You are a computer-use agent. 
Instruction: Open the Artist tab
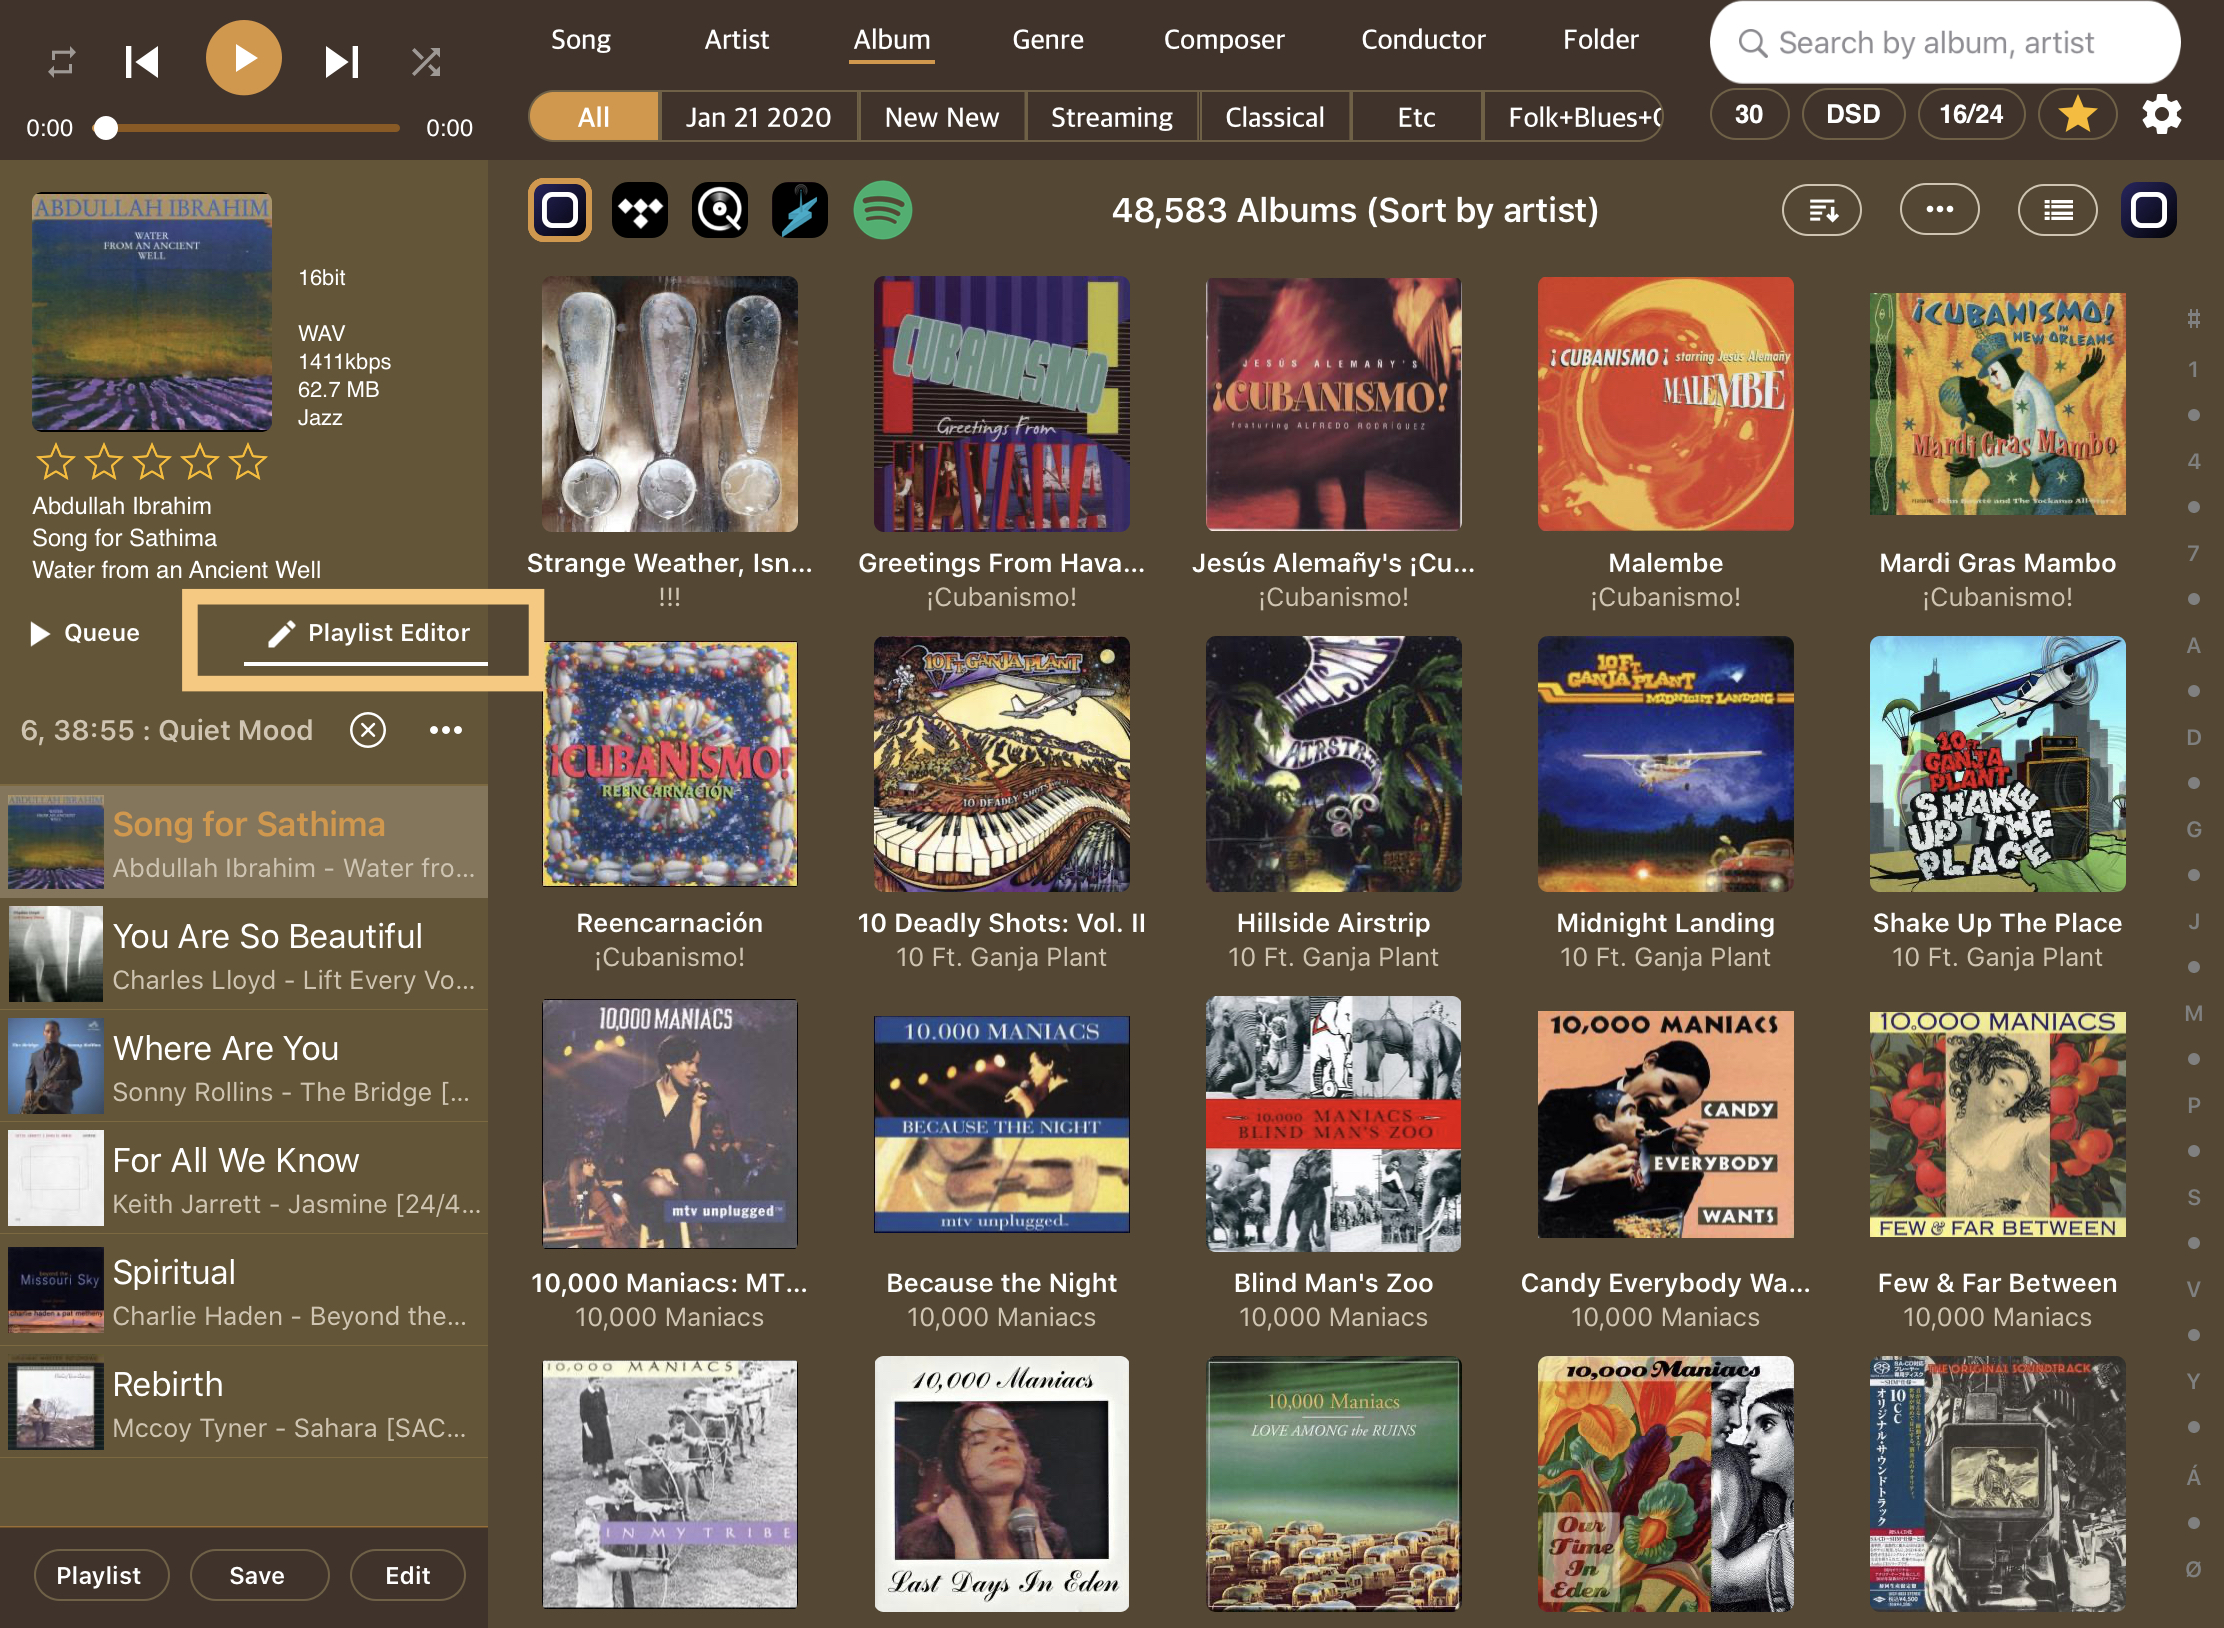coord(736,40)
